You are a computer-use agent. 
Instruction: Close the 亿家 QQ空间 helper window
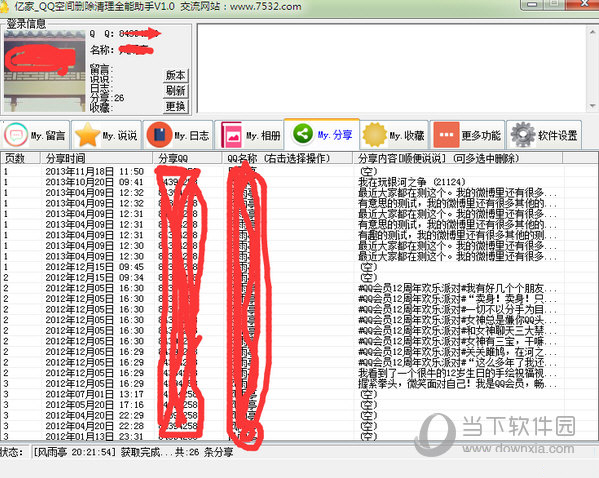(583, 4)
